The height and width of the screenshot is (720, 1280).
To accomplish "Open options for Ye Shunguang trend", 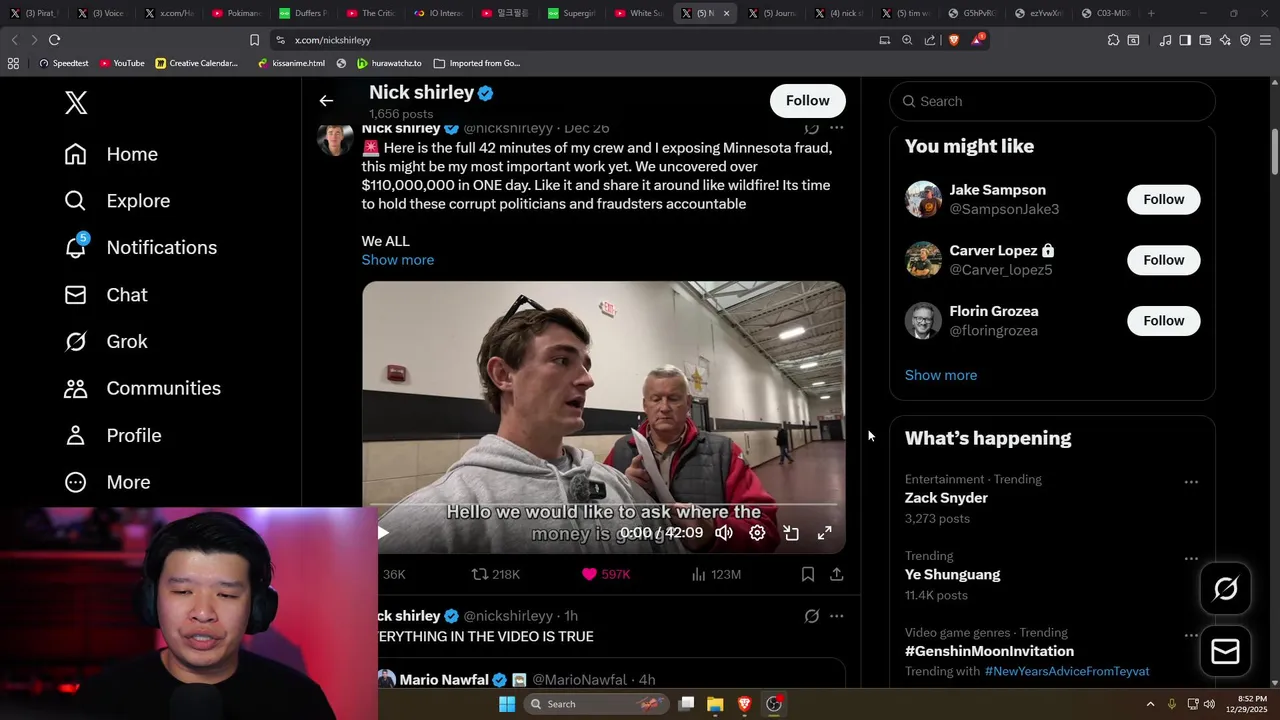I will click(x=1191, y=559).
